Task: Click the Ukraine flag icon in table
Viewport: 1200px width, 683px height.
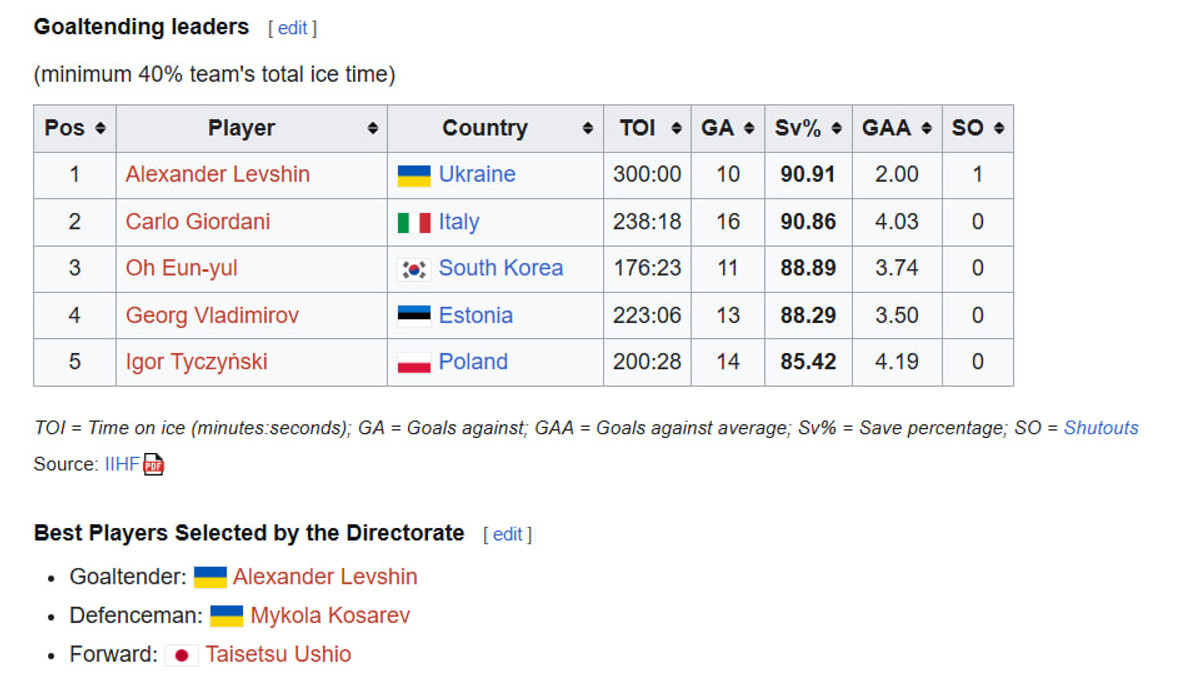Action: 414,175
